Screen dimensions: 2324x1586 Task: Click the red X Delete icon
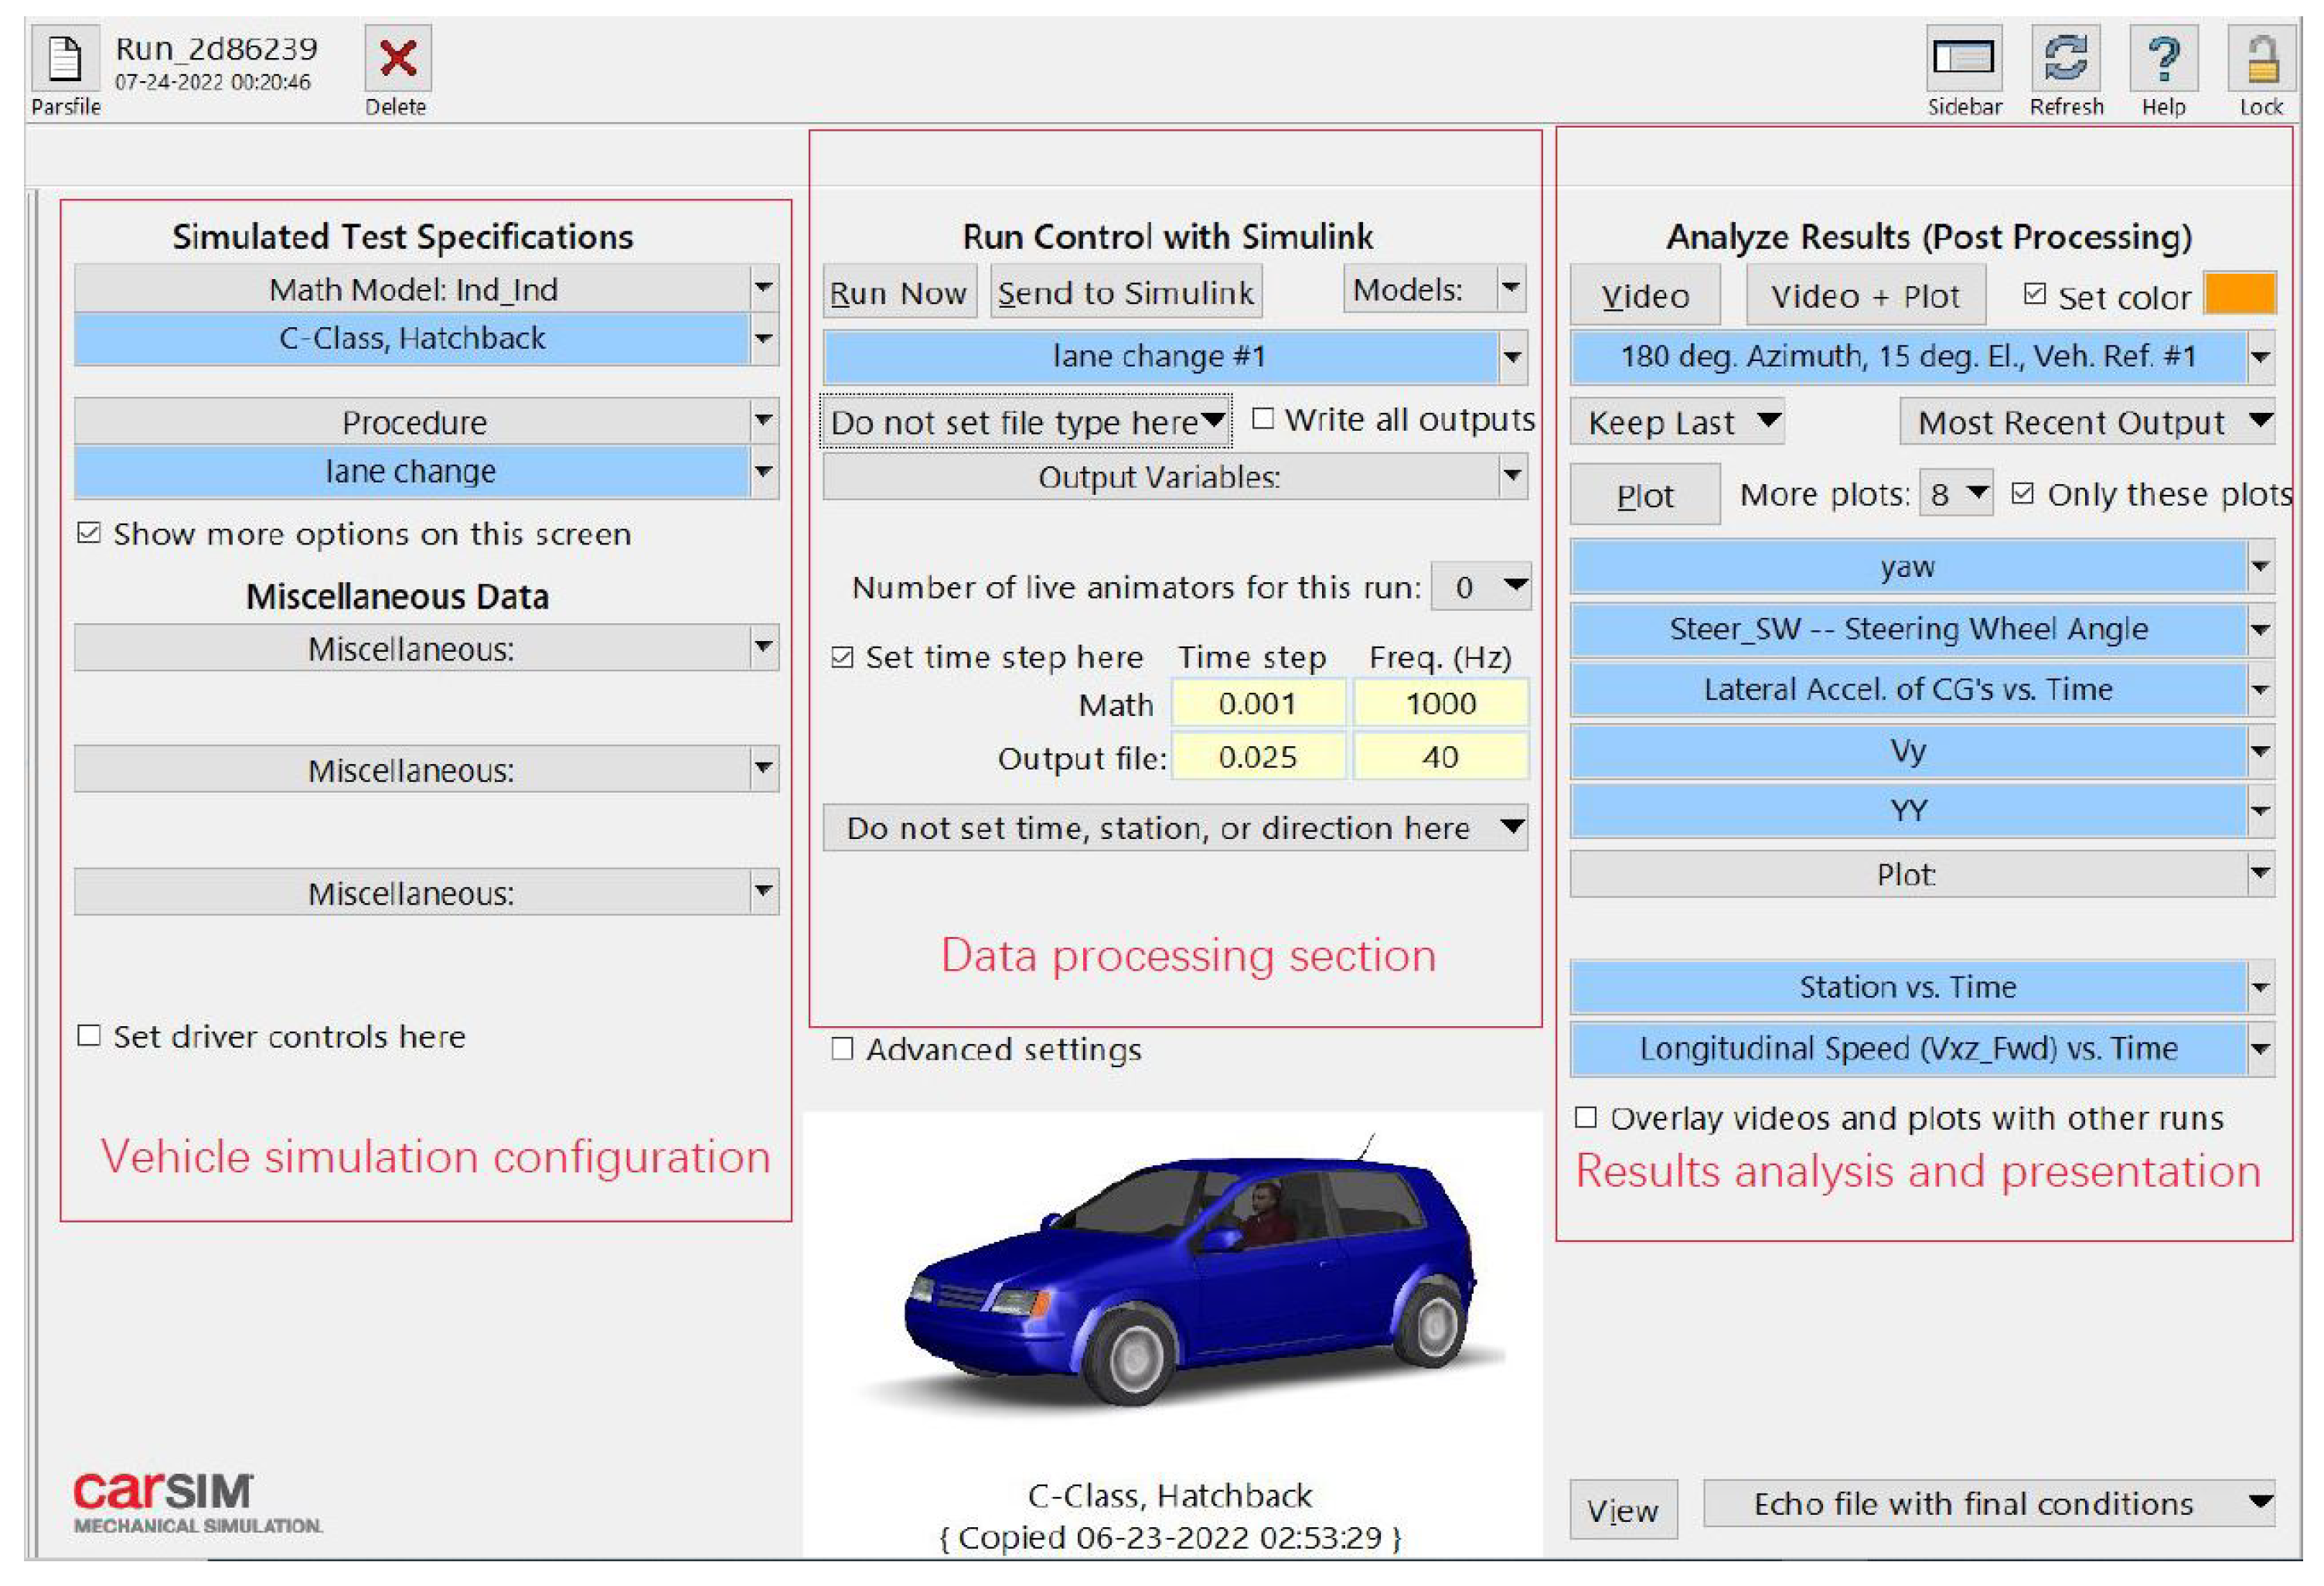click(x=397, y=58)
